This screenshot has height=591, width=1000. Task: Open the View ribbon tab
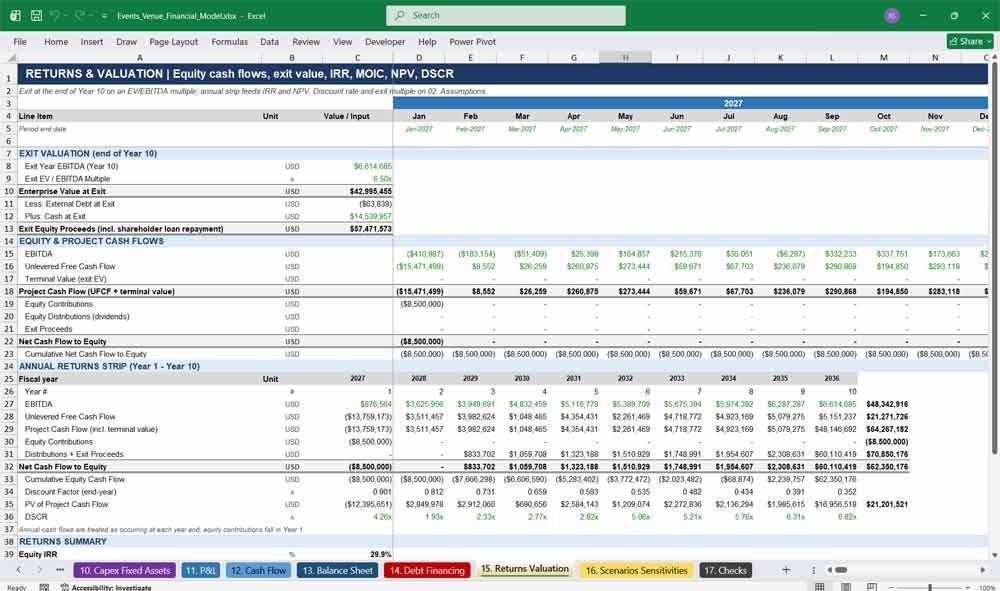pyautogui.click(x=342, y=41)
